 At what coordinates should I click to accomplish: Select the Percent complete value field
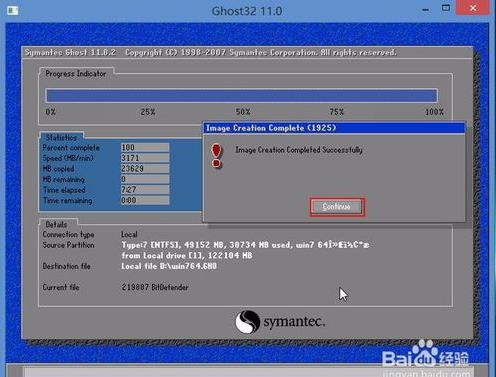pos(145,147)
